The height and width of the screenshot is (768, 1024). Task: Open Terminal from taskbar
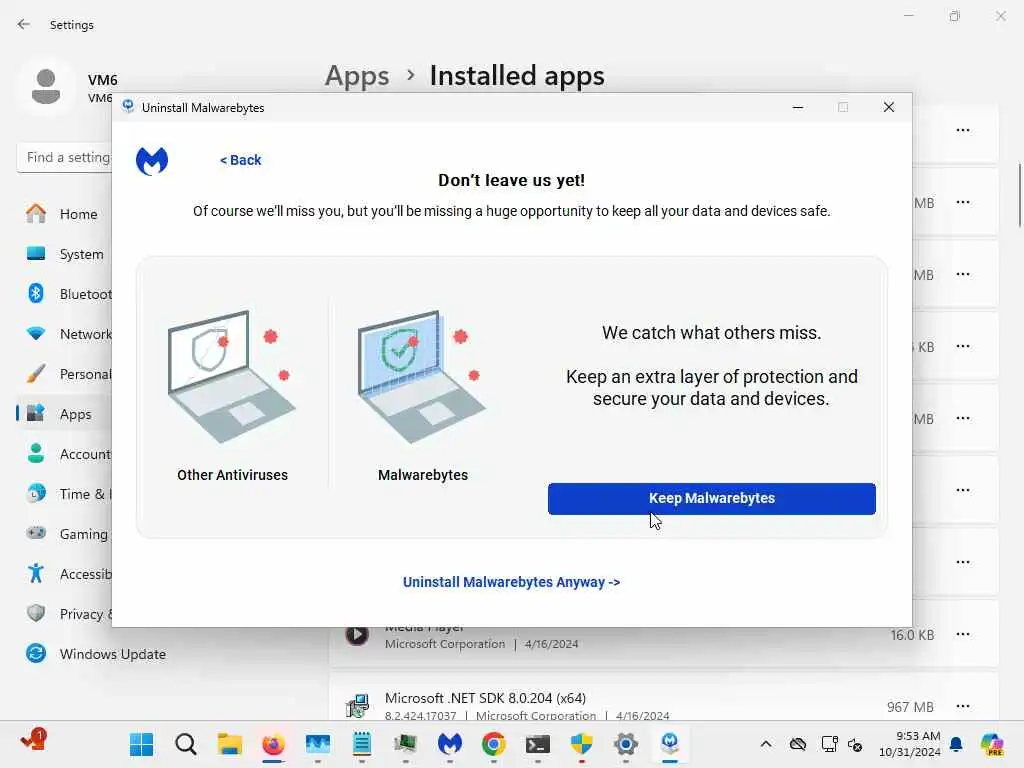pos(537,744)
